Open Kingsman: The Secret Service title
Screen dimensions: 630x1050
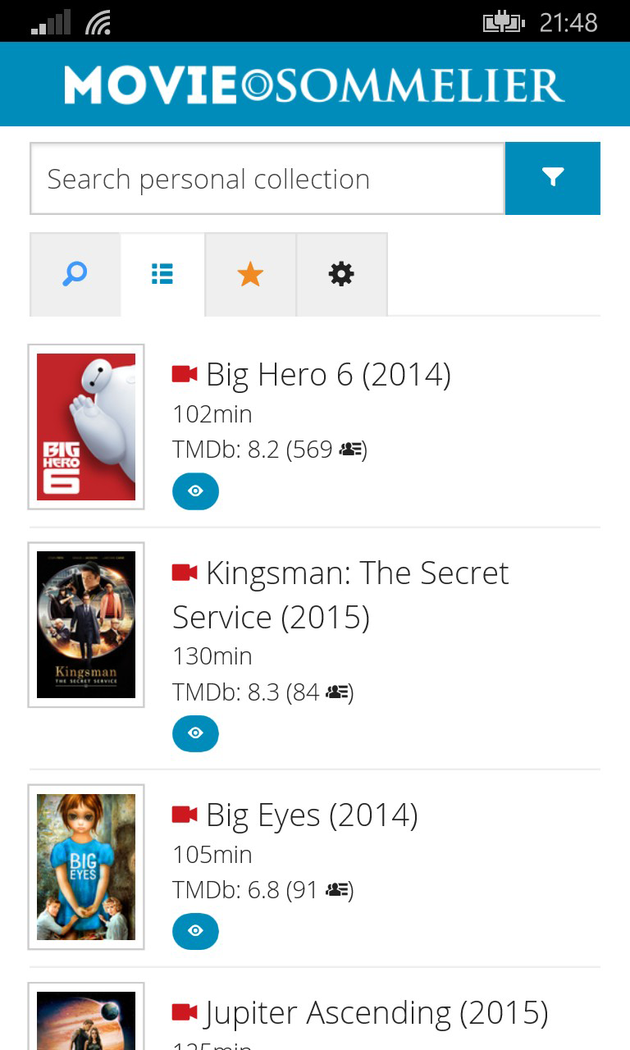[x=340, y=594]
